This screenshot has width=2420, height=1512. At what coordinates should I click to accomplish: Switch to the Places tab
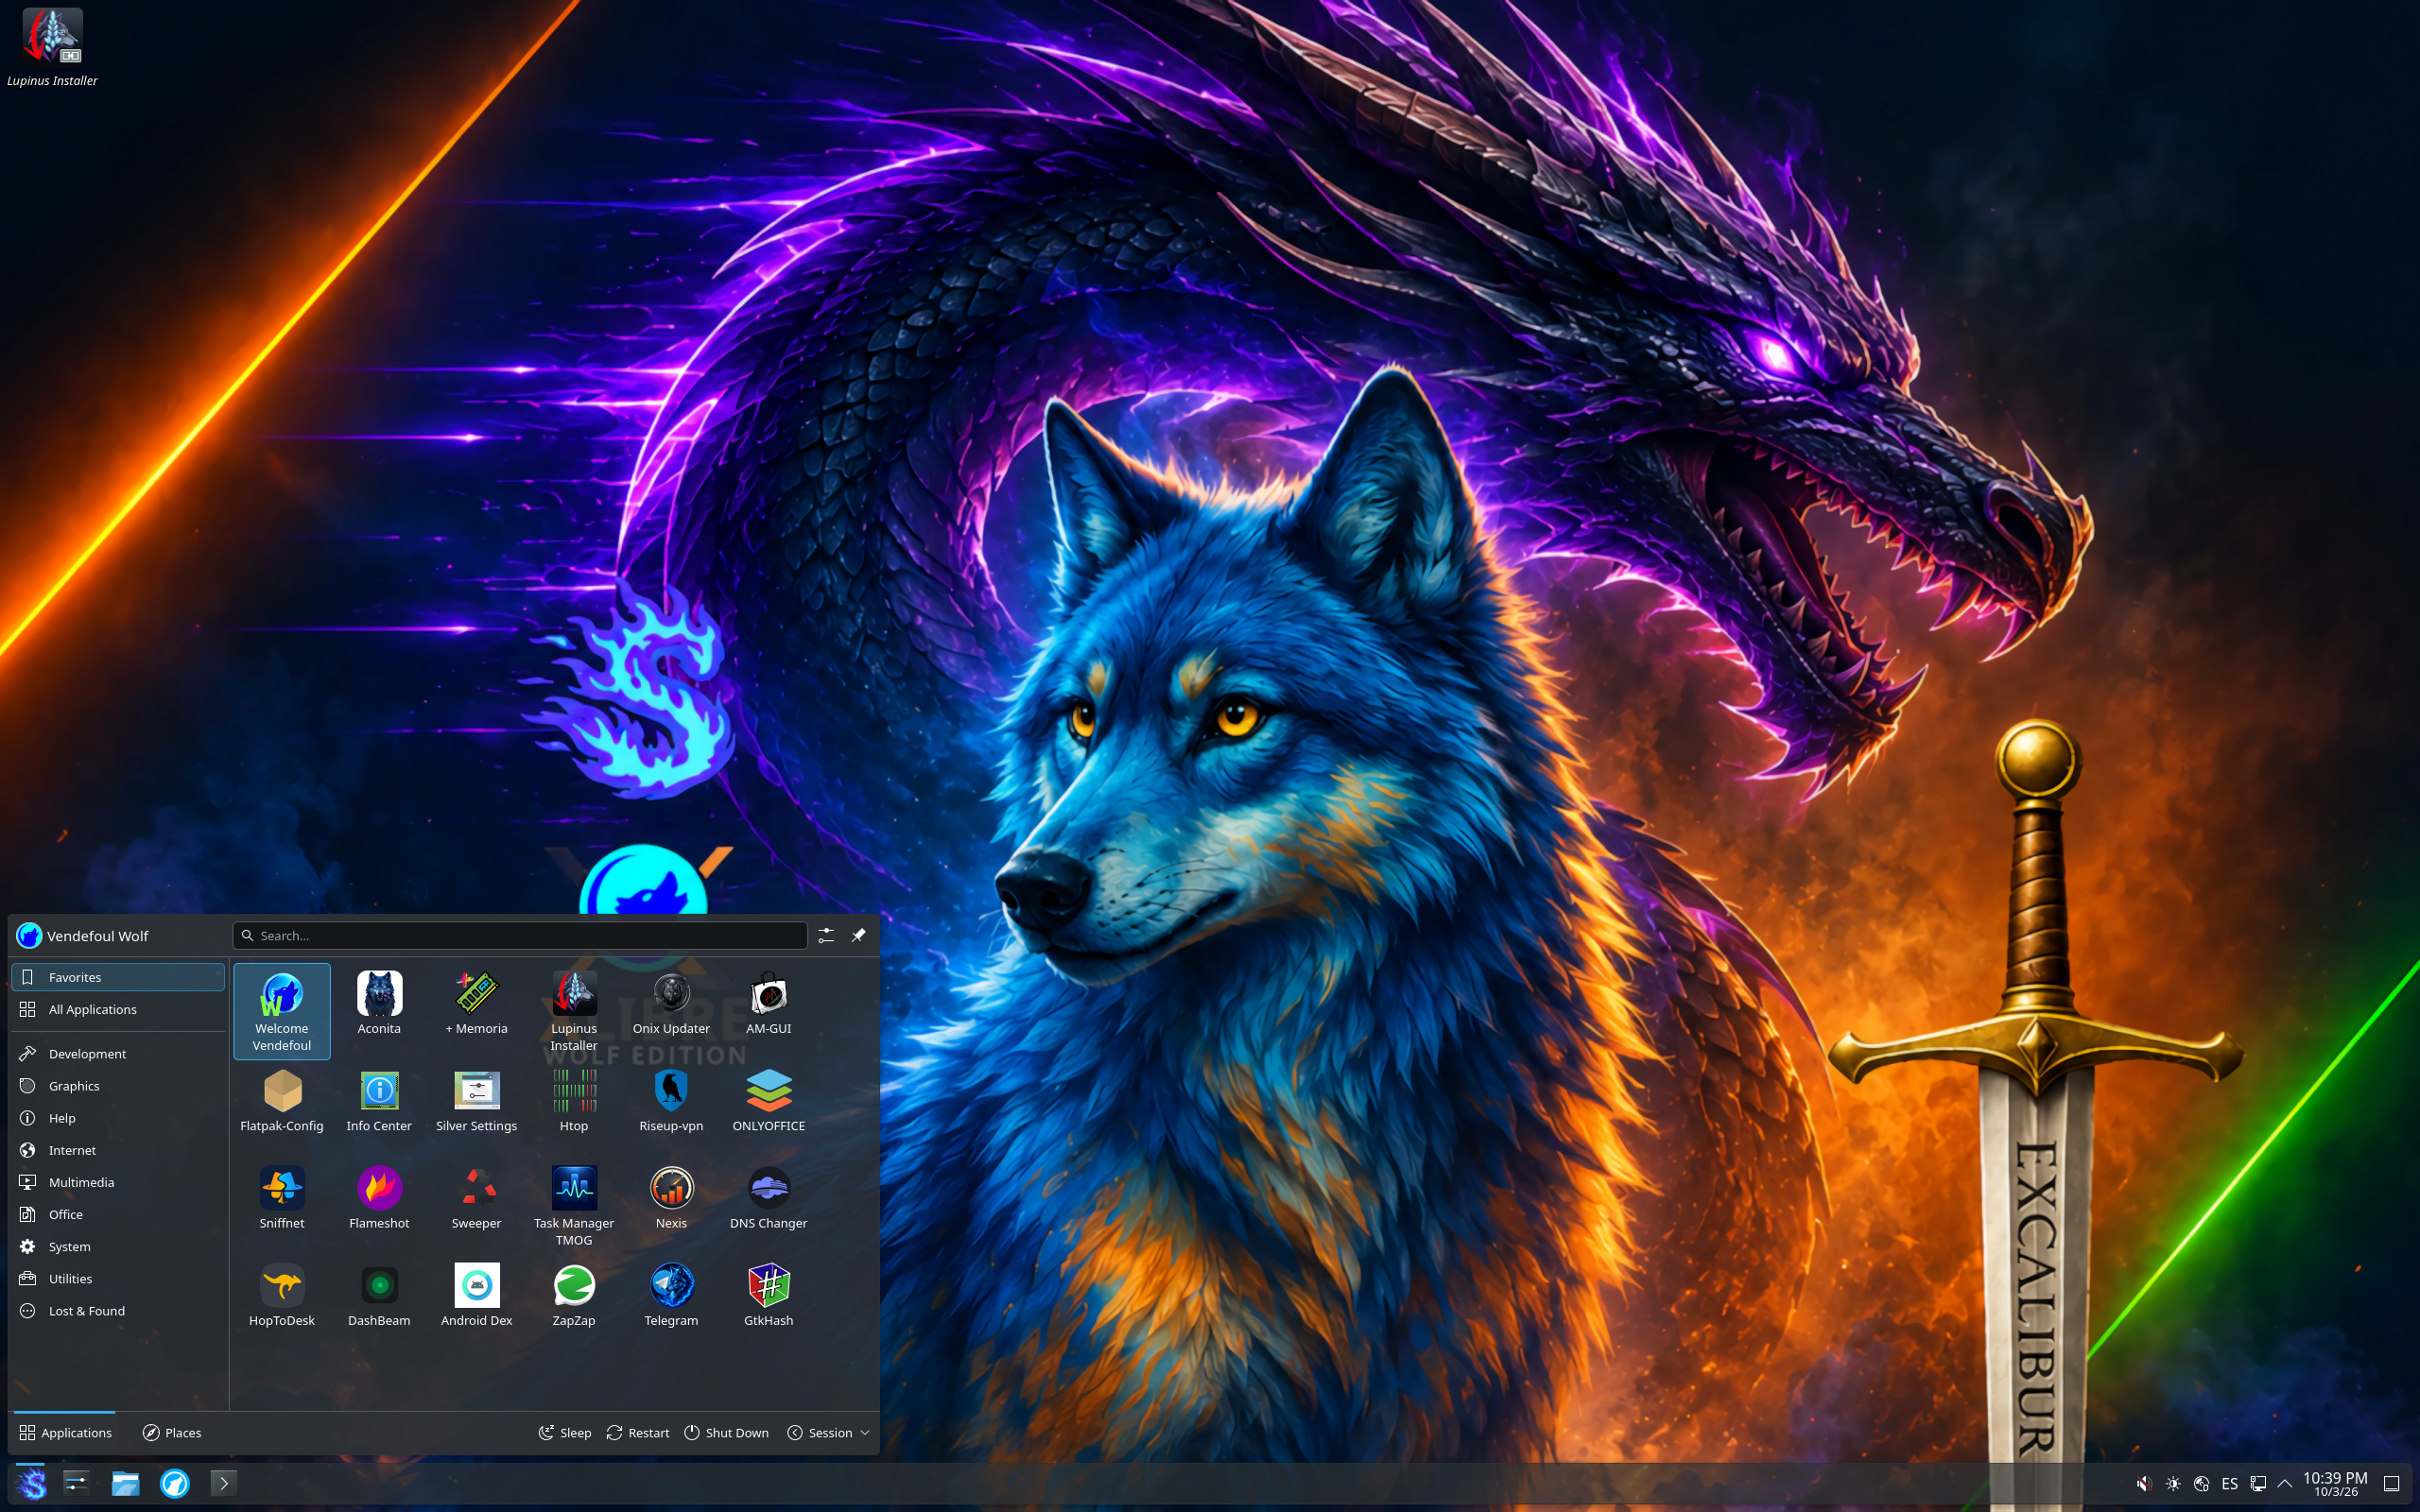click(172, 1432)
